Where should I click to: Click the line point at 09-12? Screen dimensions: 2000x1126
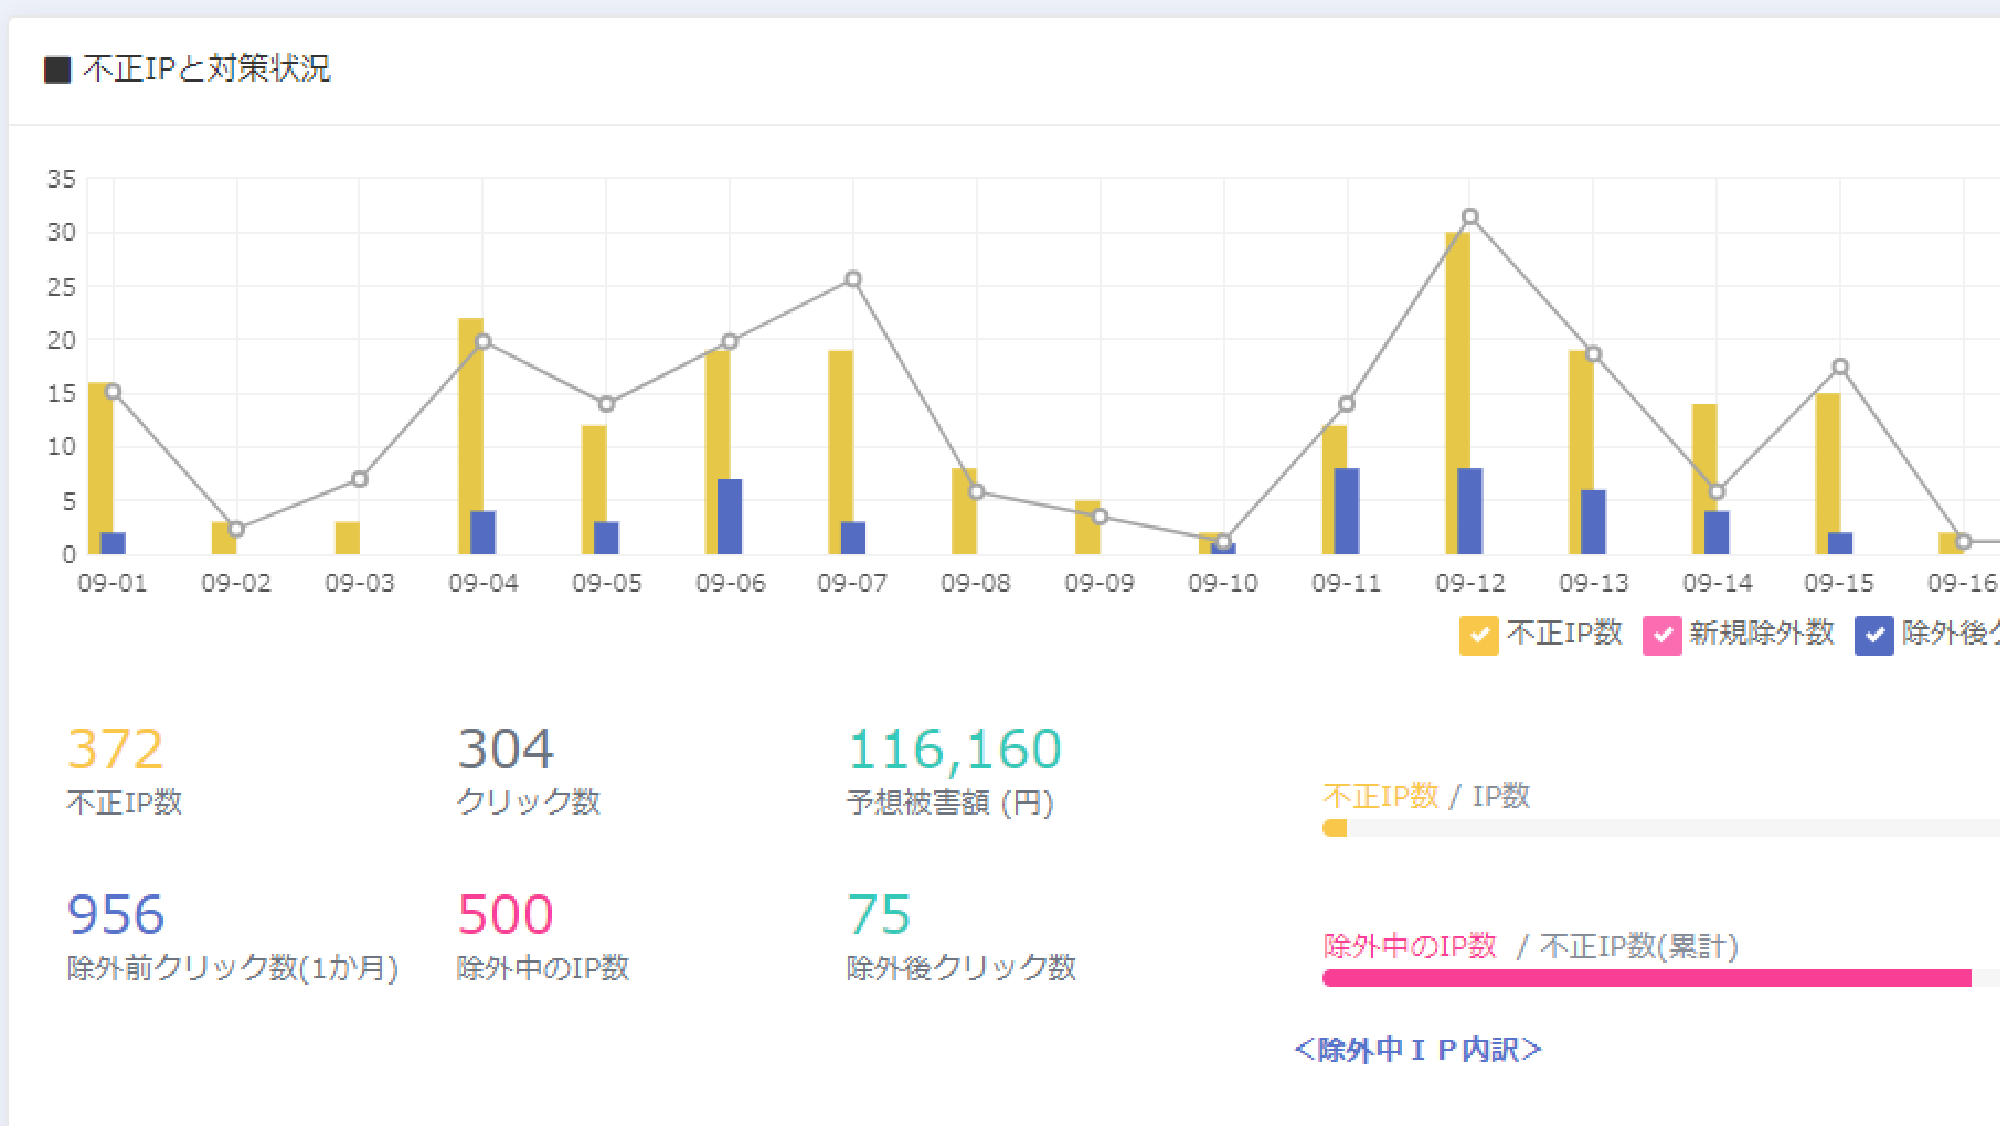coord(1470,217)
